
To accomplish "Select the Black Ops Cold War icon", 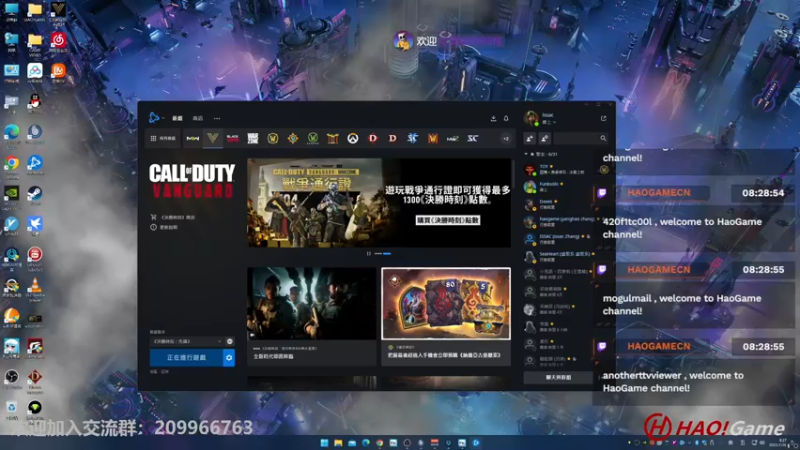I will (233, 138).
